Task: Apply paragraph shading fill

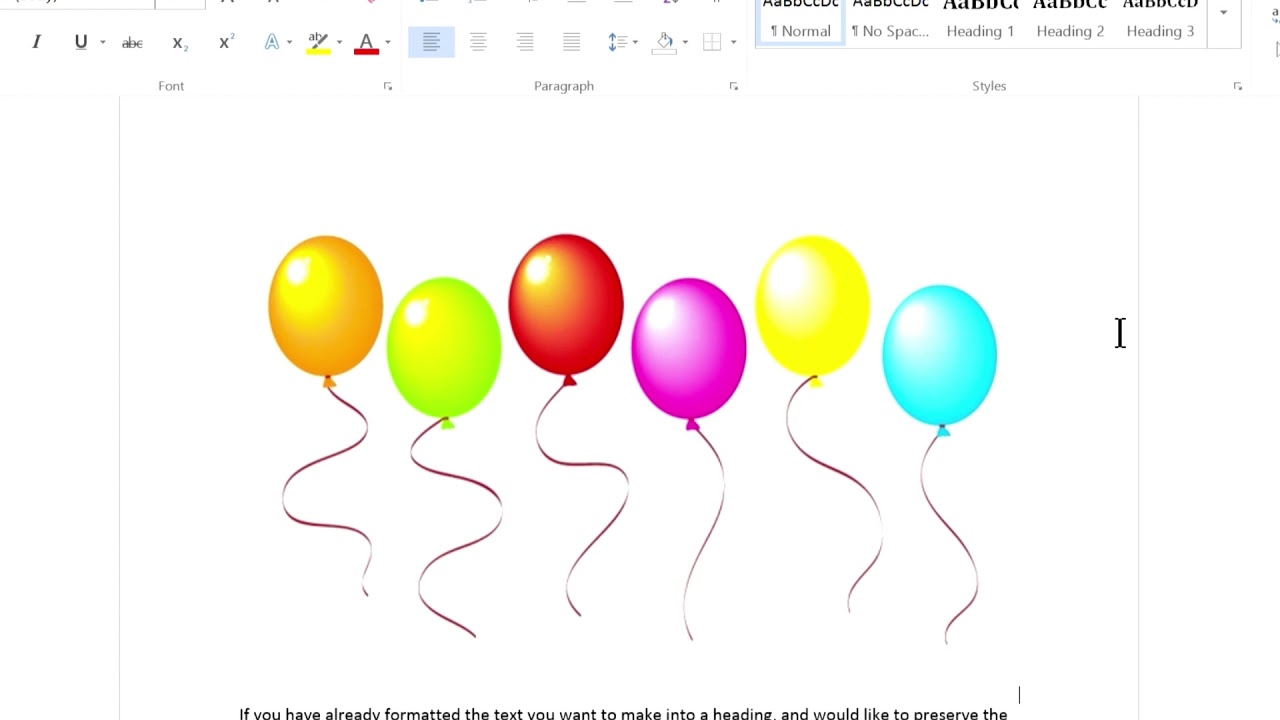Action: [x=664, y=42]
